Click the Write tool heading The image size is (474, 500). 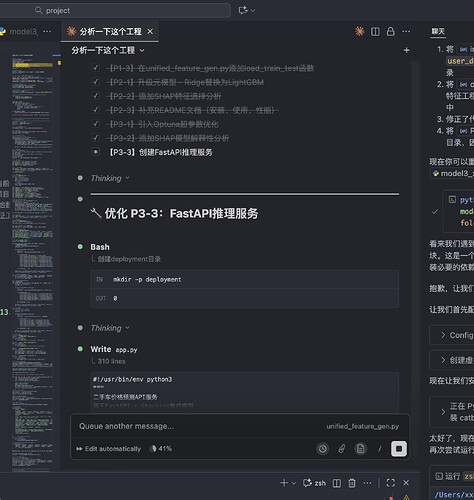101,349
